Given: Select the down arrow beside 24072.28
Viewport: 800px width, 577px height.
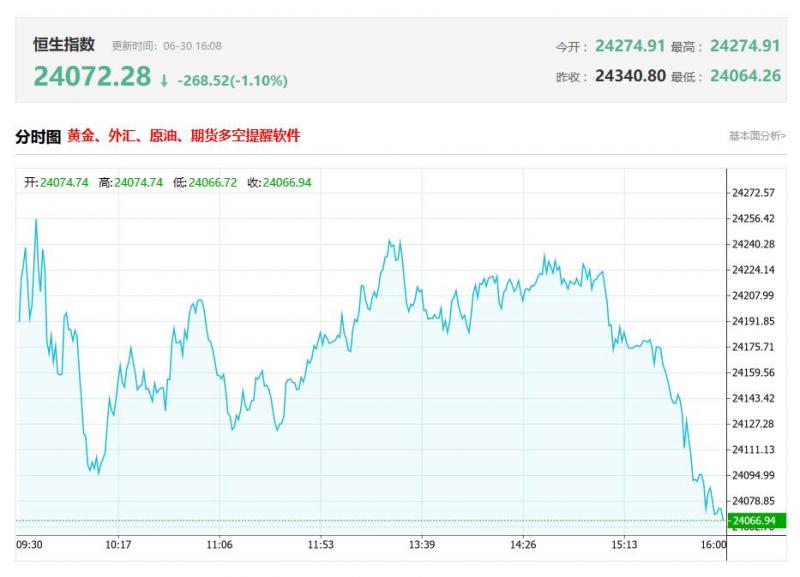Looking at the screenshot, I should coord(164,81).
